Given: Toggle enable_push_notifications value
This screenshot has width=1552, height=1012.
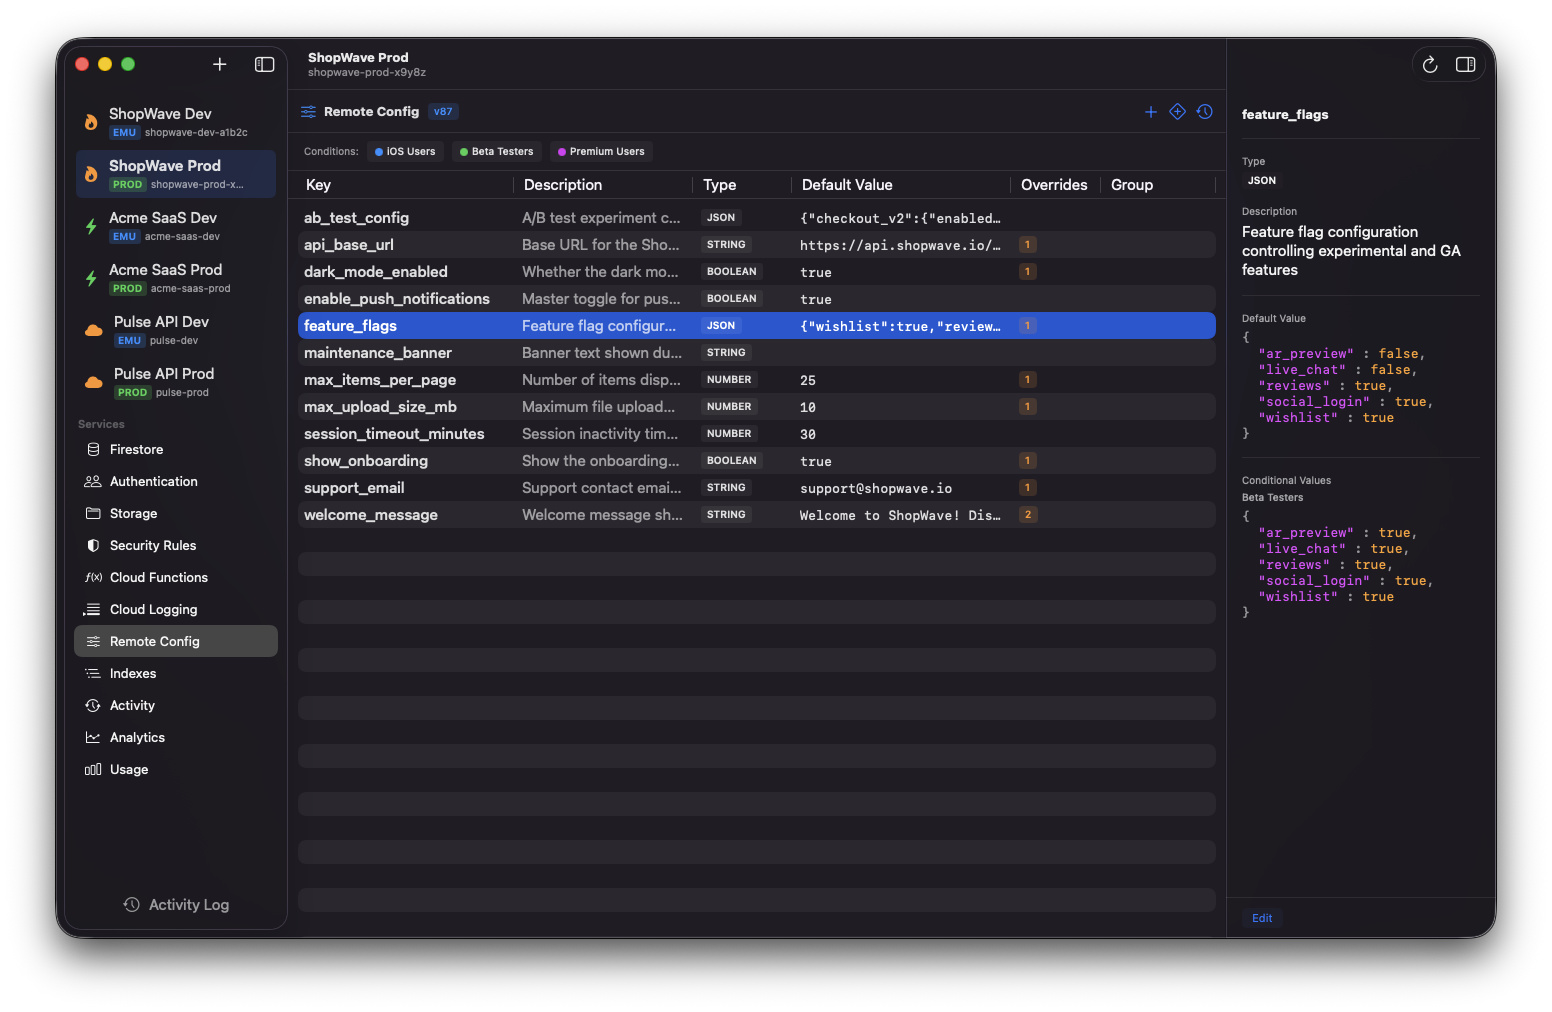Looking at the screenshot, I should (815, 298).
